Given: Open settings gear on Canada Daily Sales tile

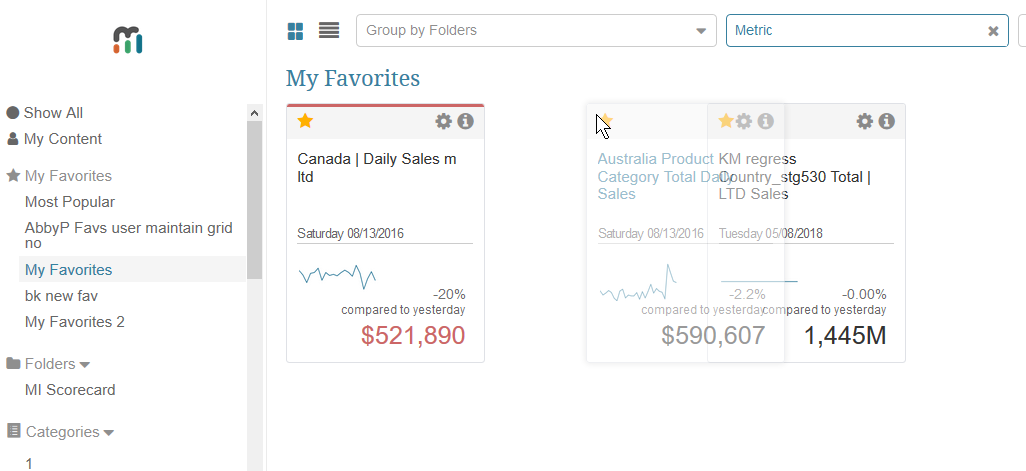Looking at the screenshot, I should 444,121.
